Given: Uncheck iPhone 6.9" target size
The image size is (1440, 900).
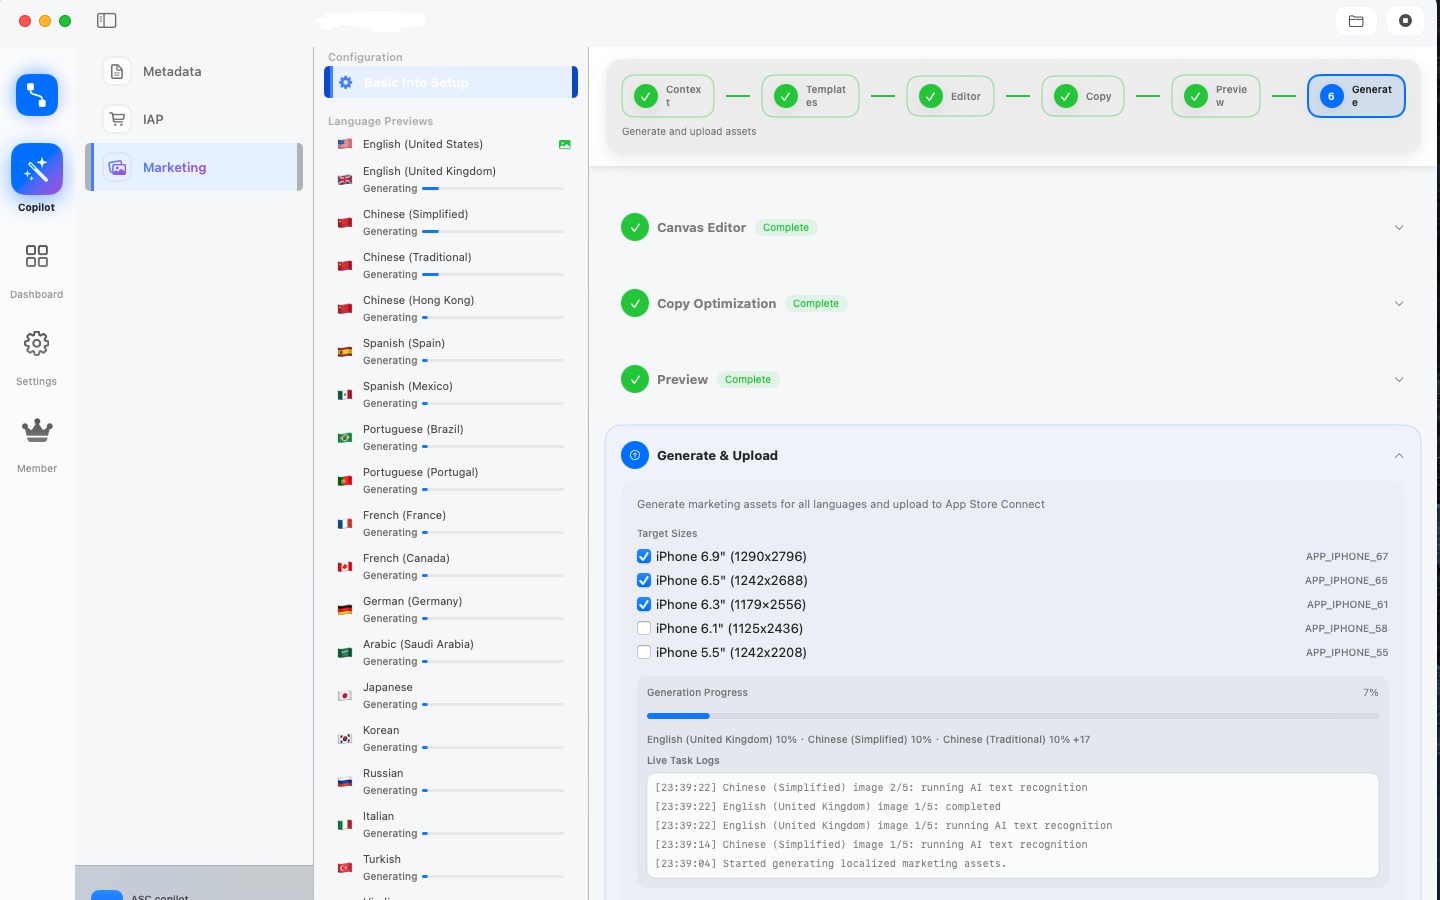Looking at the screenshot, I should pyautogui.click(x=644, y=556).
